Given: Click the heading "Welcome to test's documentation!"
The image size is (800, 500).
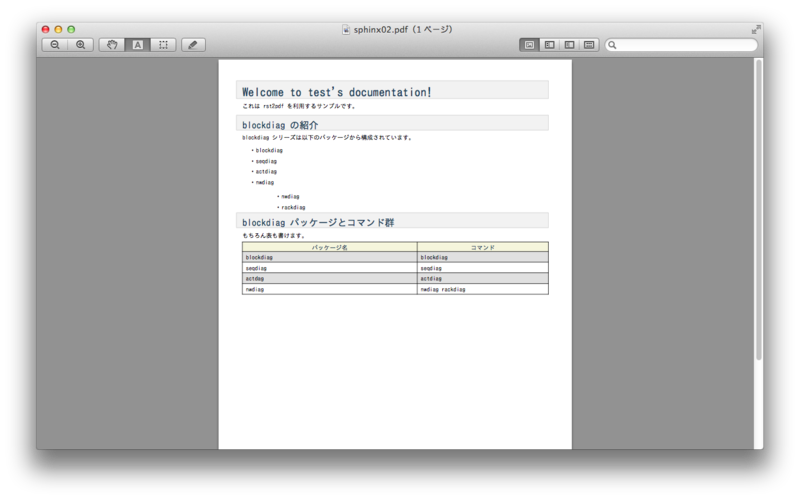Looking at the screenshot, I should tap(337, 92).
